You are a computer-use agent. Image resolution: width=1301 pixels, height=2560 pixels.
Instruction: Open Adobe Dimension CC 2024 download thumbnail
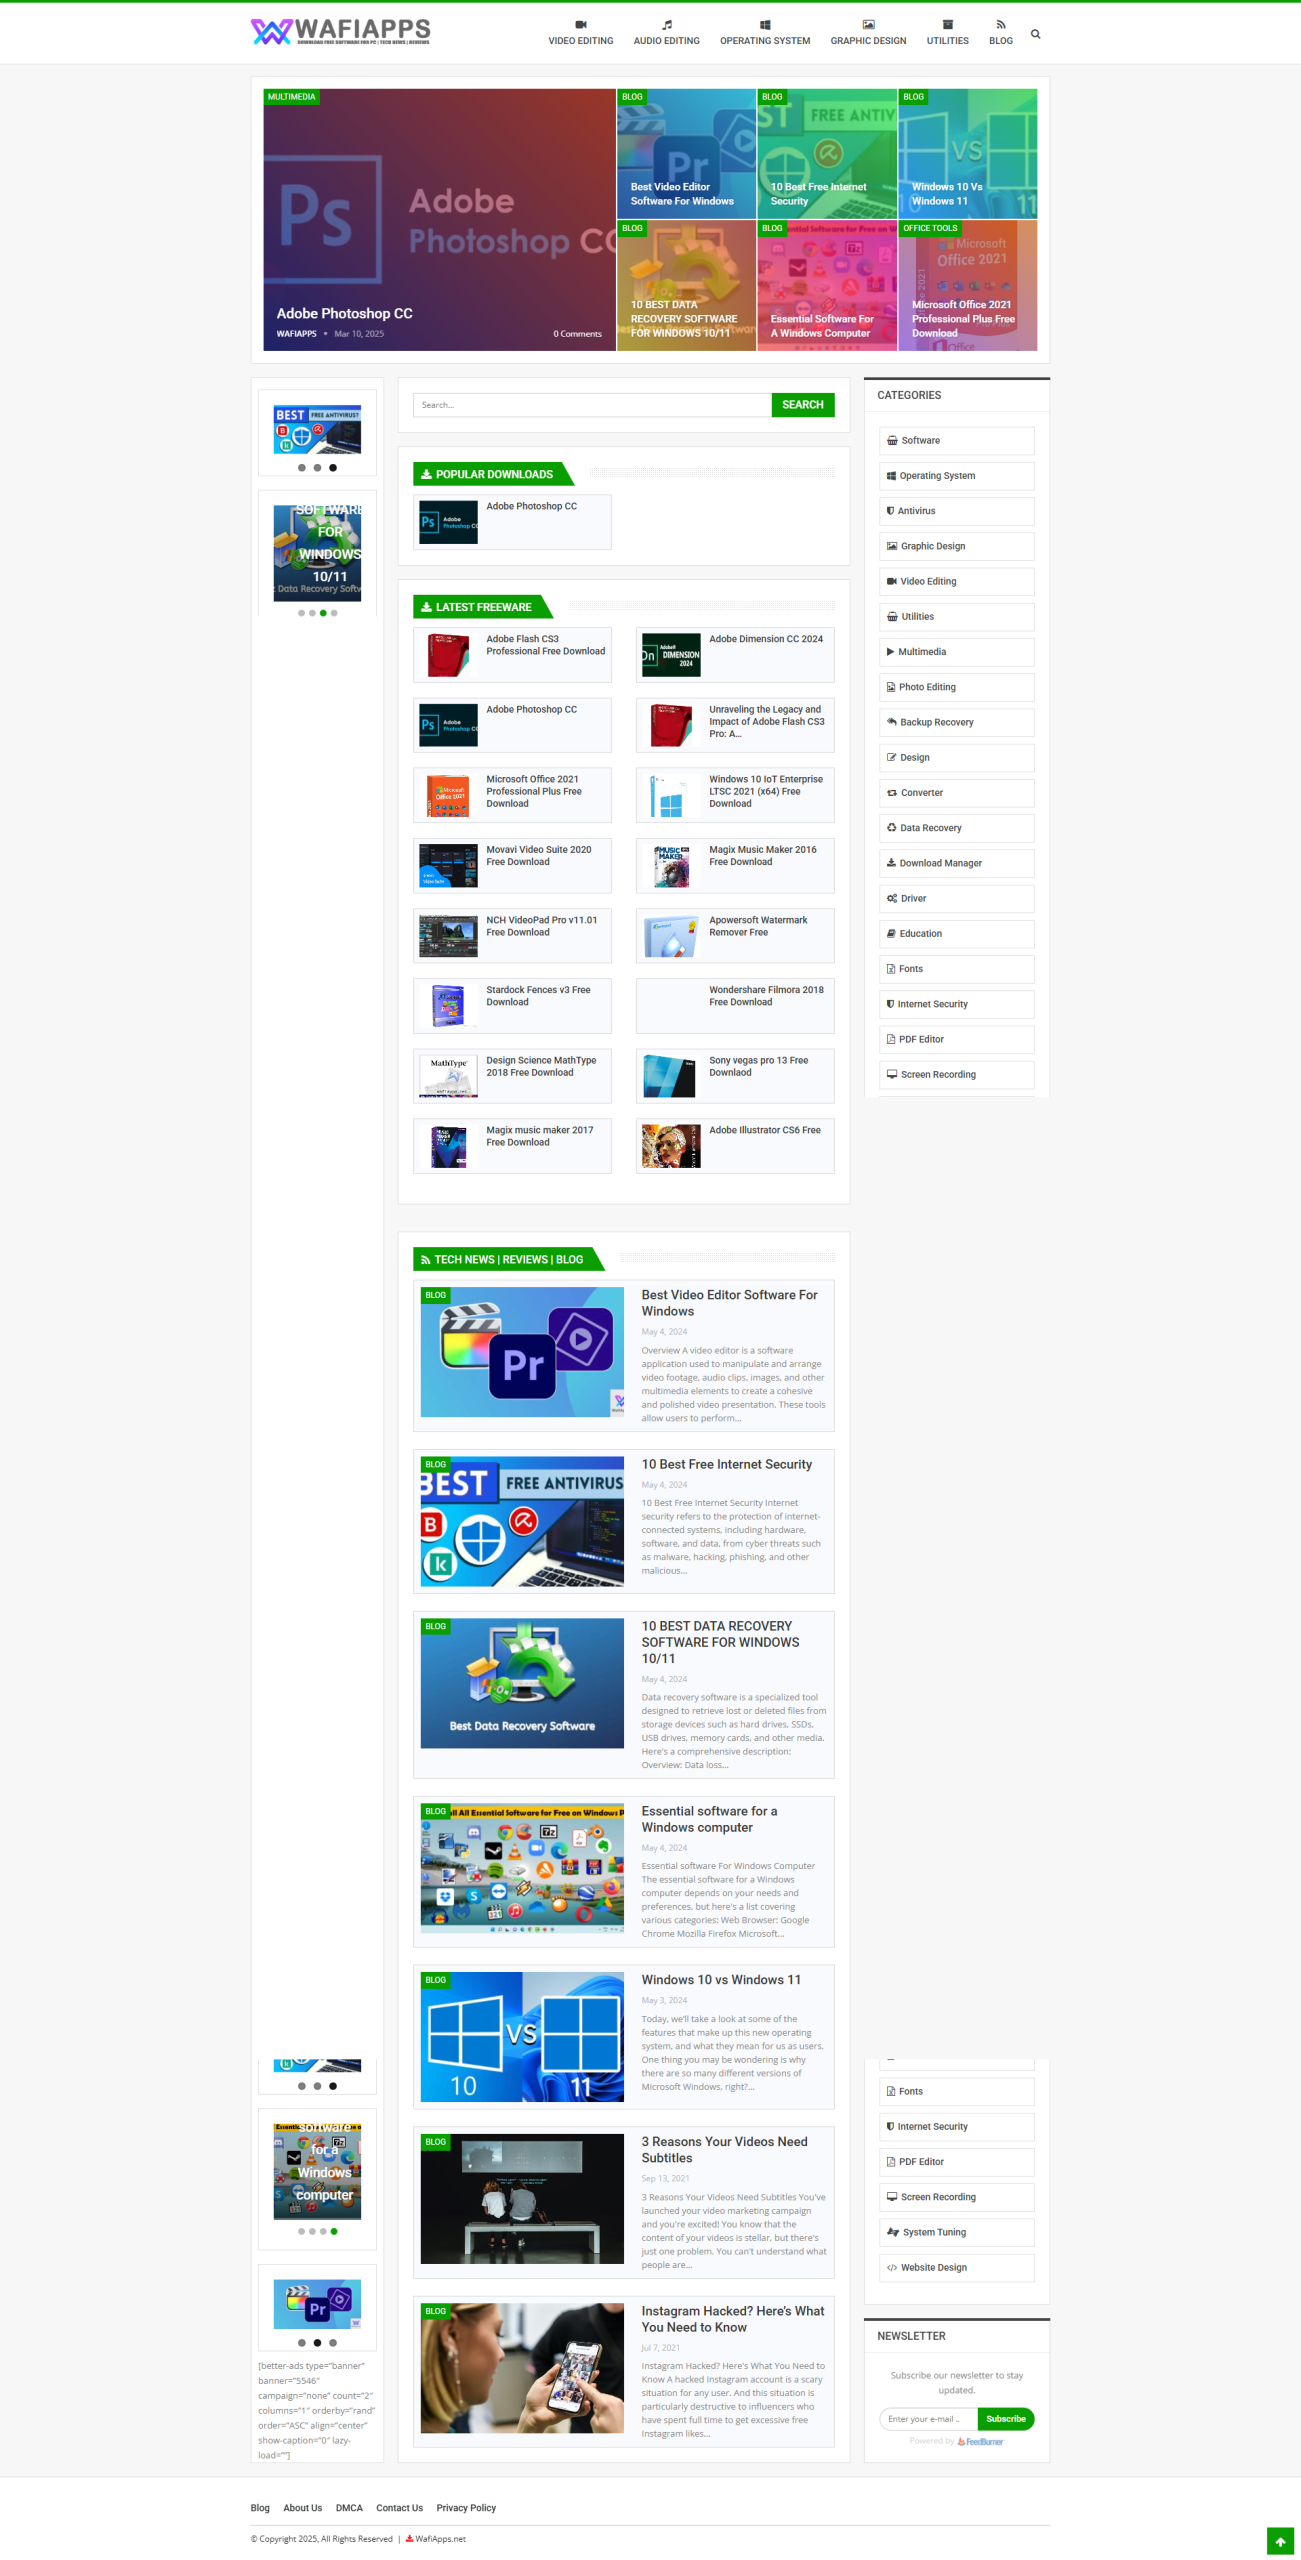click(x=671, y=655)
